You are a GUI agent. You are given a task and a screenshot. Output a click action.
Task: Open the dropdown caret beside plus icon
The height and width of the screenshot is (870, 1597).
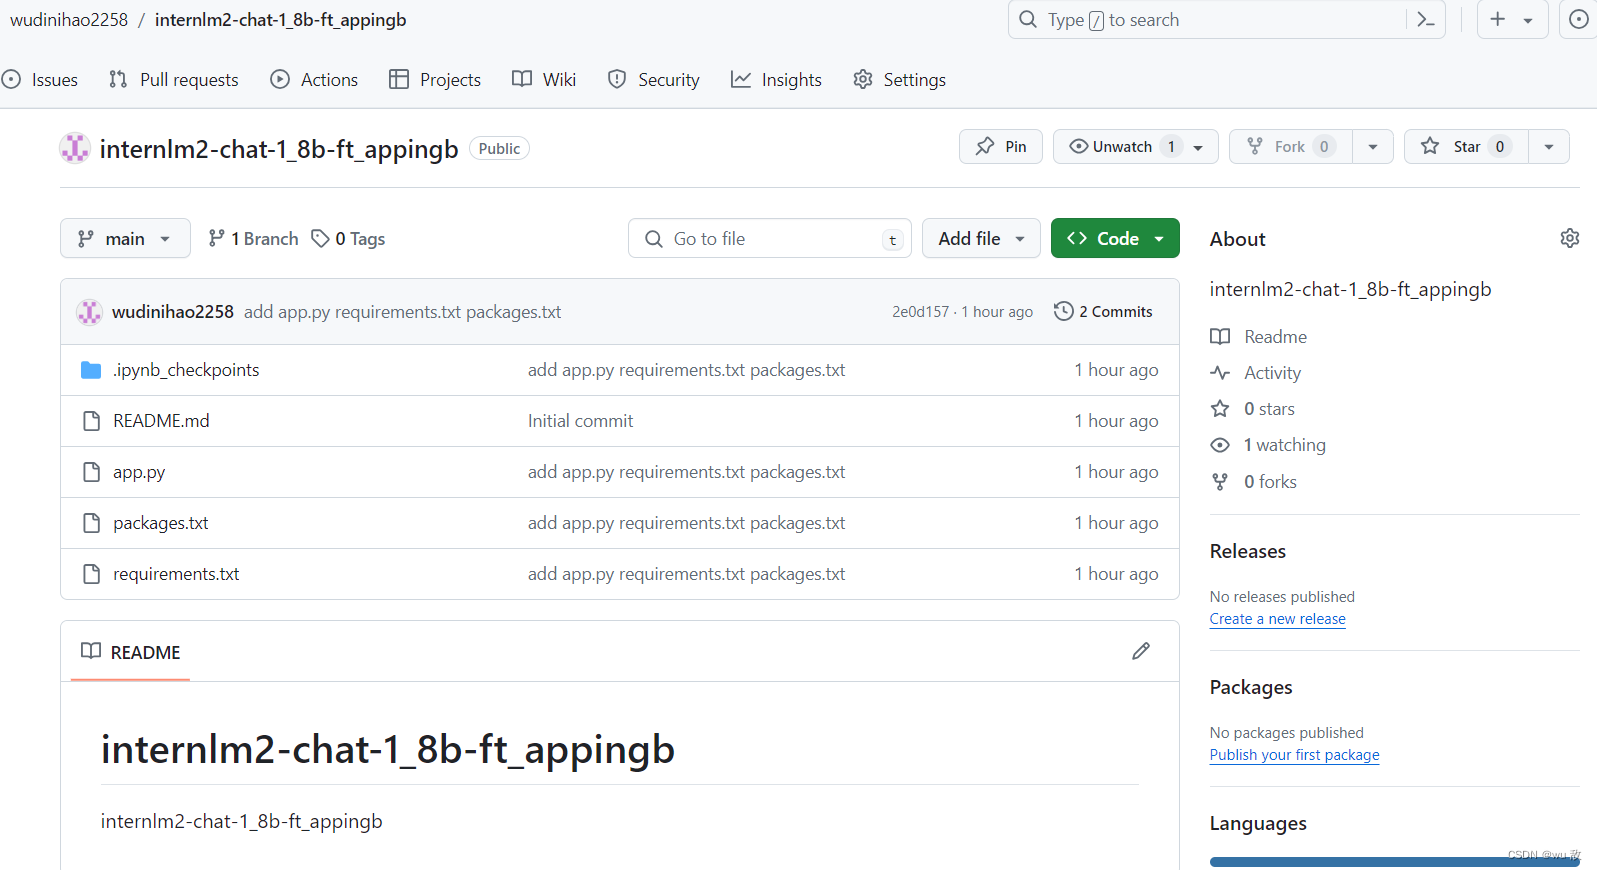(x=1528, y=20)
